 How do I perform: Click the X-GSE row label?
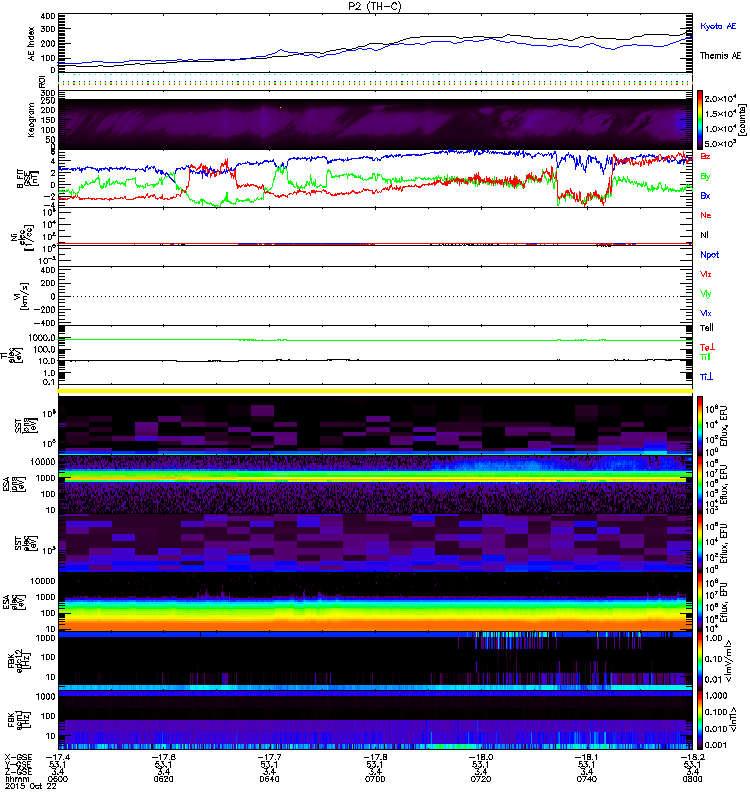point(18,757)
